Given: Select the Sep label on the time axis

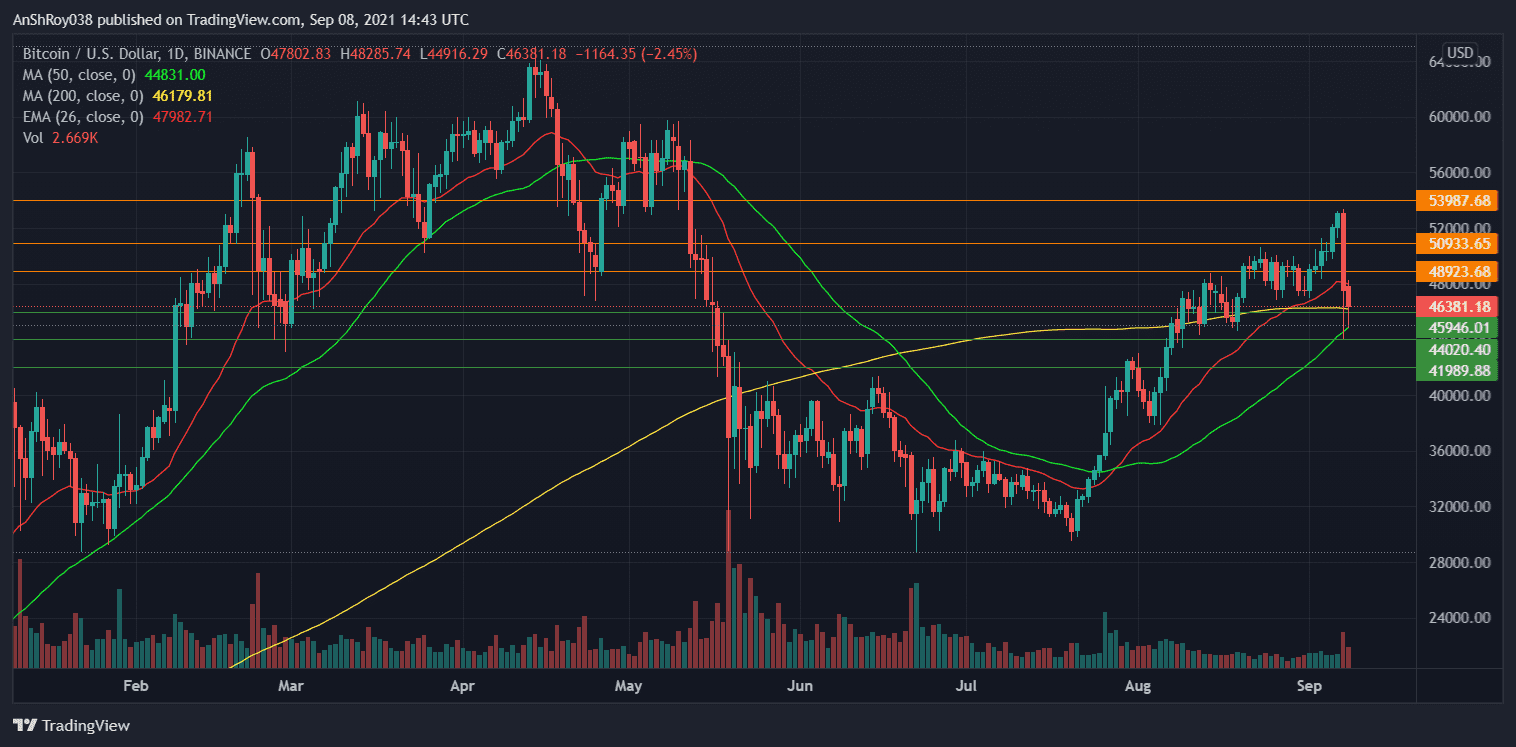Looking at the screenshot, I should click(x=1311, y=686).
